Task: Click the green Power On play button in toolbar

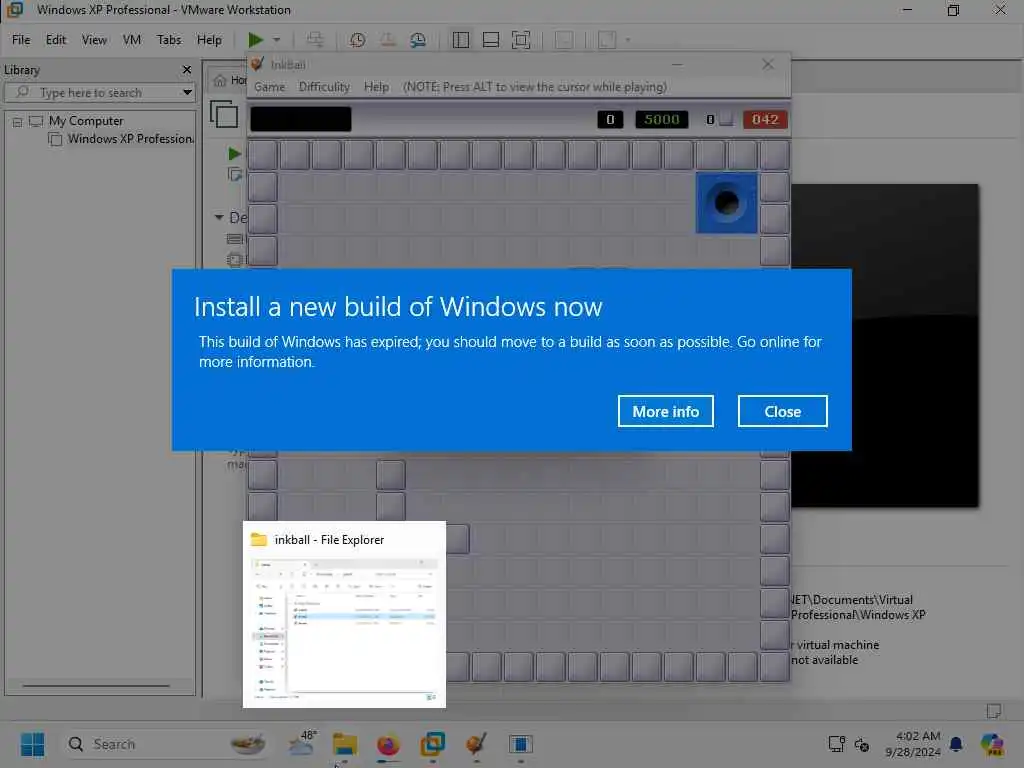Action: pyautogui.click(x=255, y=40)
